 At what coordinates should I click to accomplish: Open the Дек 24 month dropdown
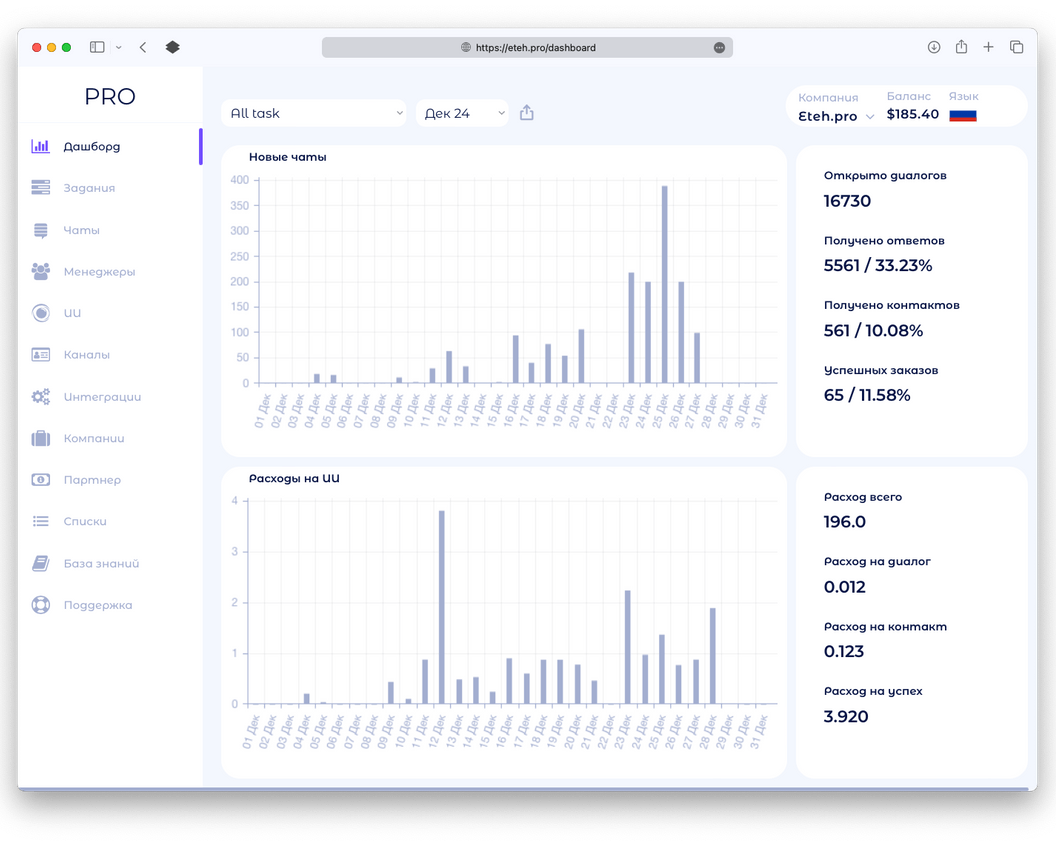462,113
